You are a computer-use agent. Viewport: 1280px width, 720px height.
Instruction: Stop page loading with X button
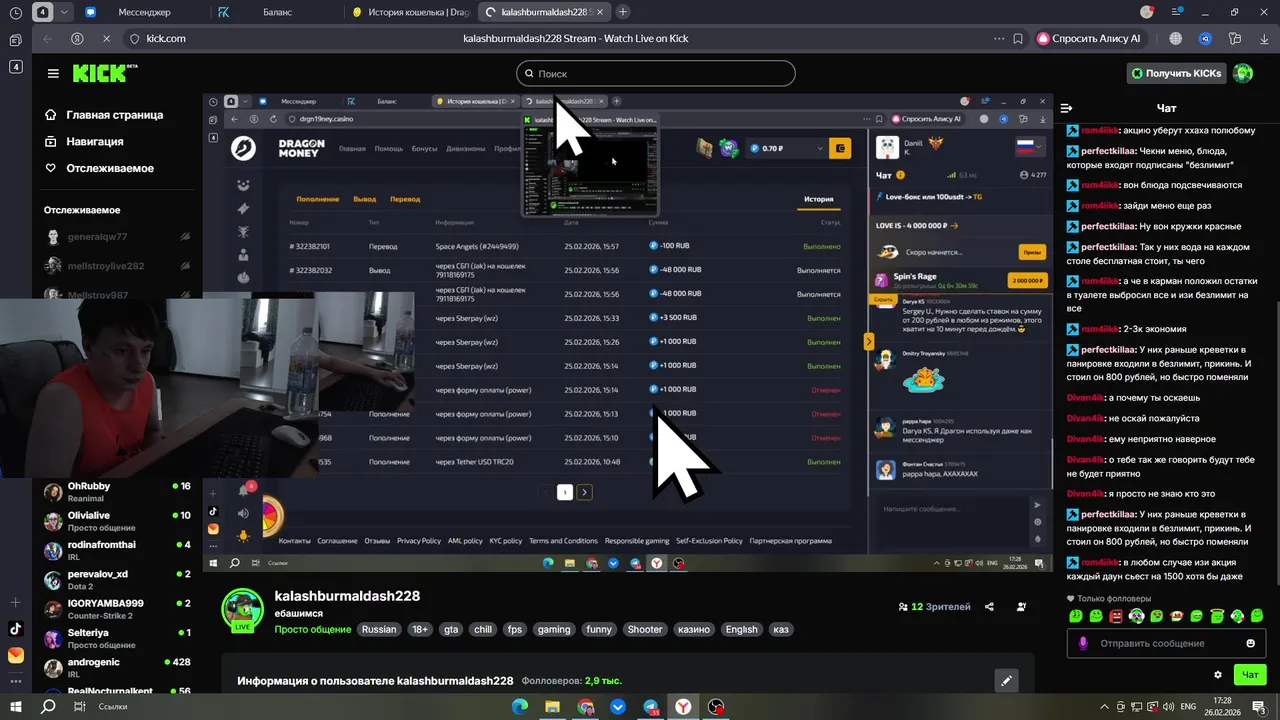tap(106, 38)
